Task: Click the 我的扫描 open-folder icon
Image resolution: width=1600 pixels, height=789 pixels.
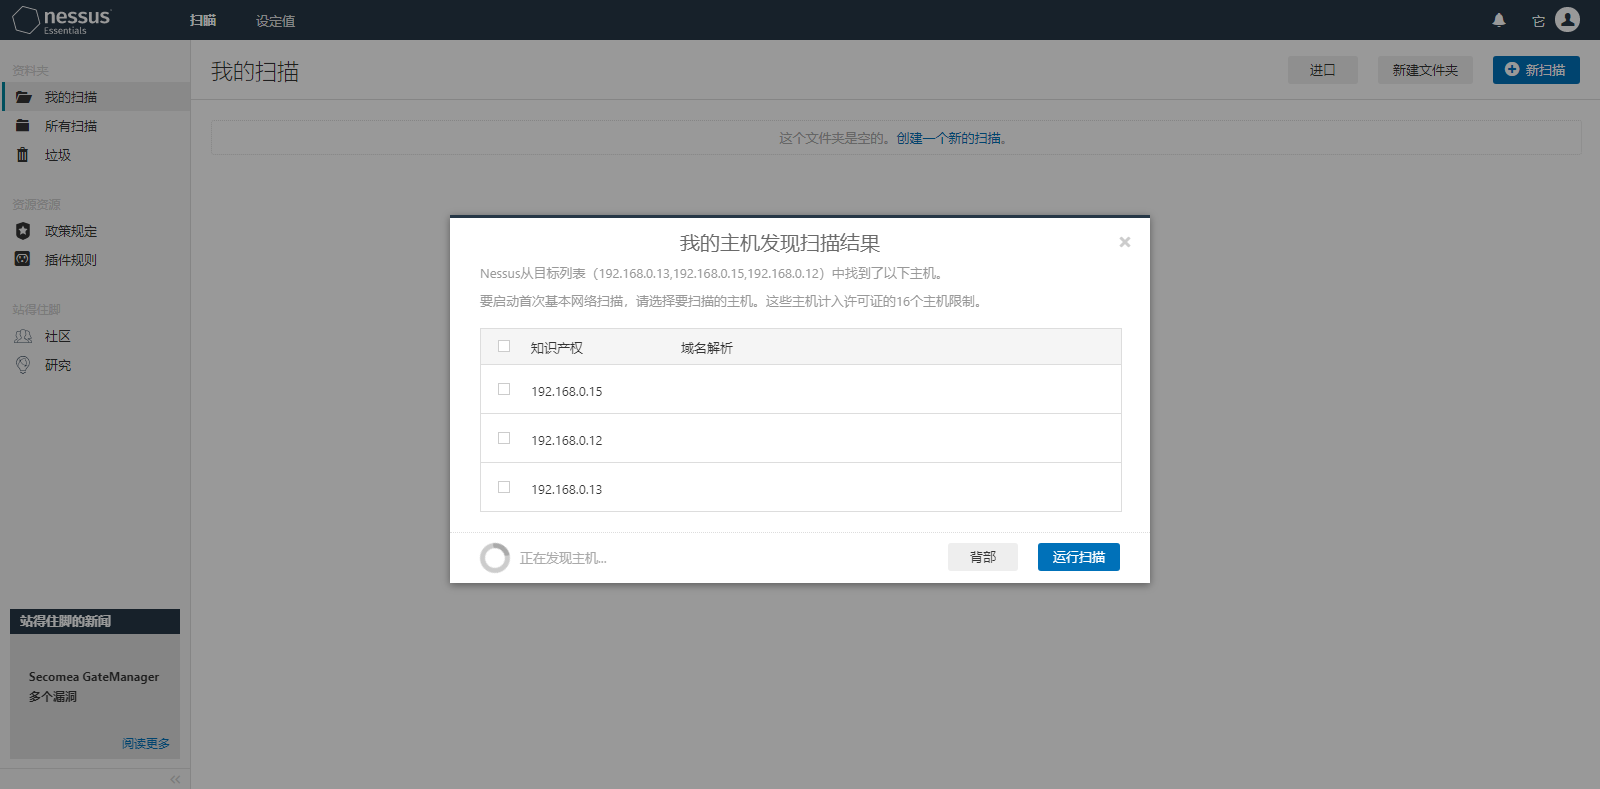Action: click(x=23, y=97)
